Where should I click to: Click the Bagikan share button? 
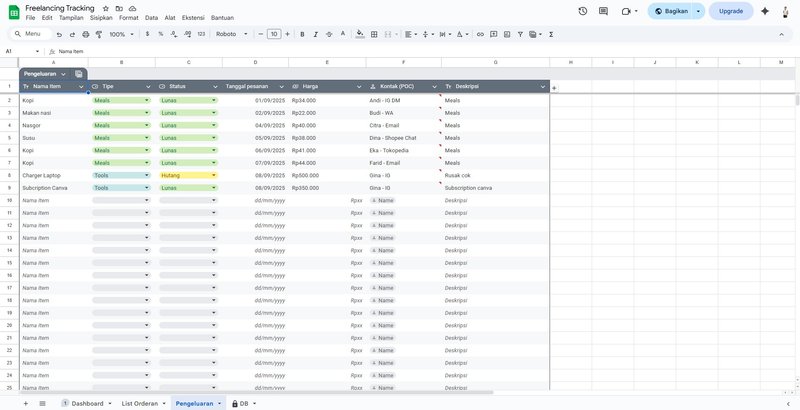(x=671, y=11)
